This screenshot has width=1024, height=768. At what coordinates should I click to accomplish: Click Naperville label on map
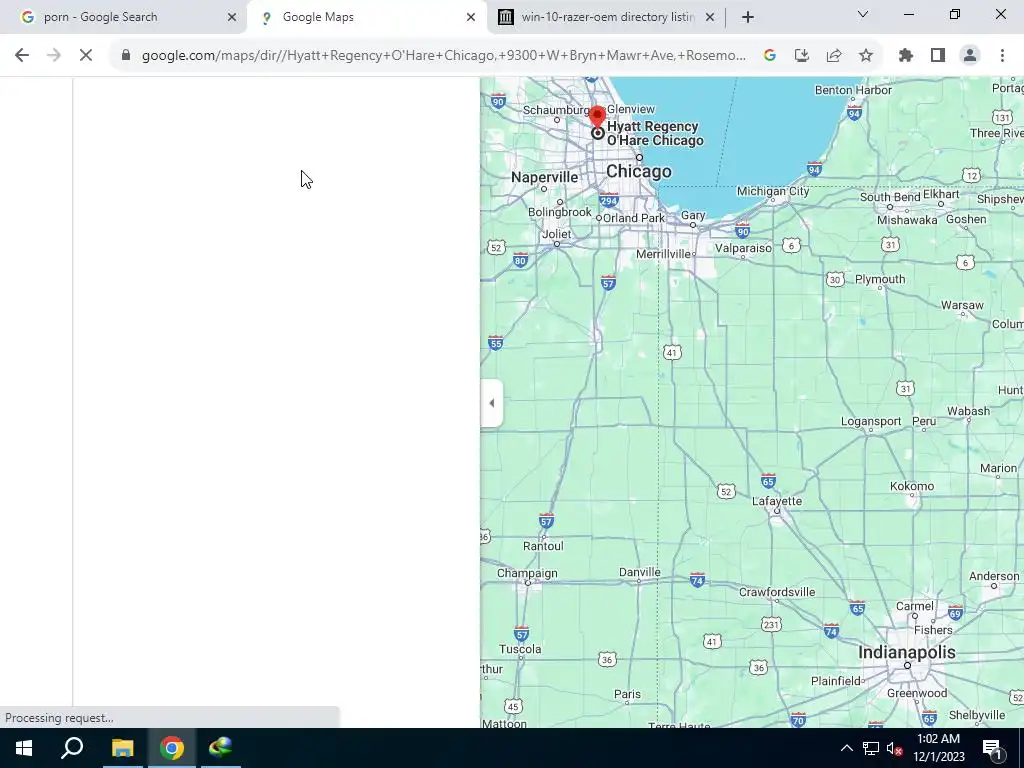pyautogui.click(x=544, y=177)
